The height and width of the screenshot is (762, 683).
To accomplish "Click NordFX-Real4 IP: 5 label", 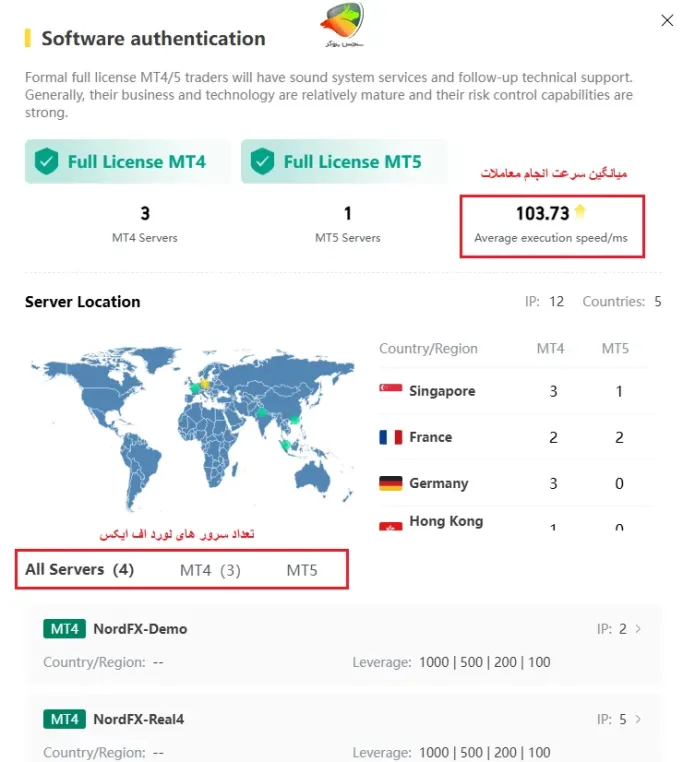I will (x=612, y=719).
